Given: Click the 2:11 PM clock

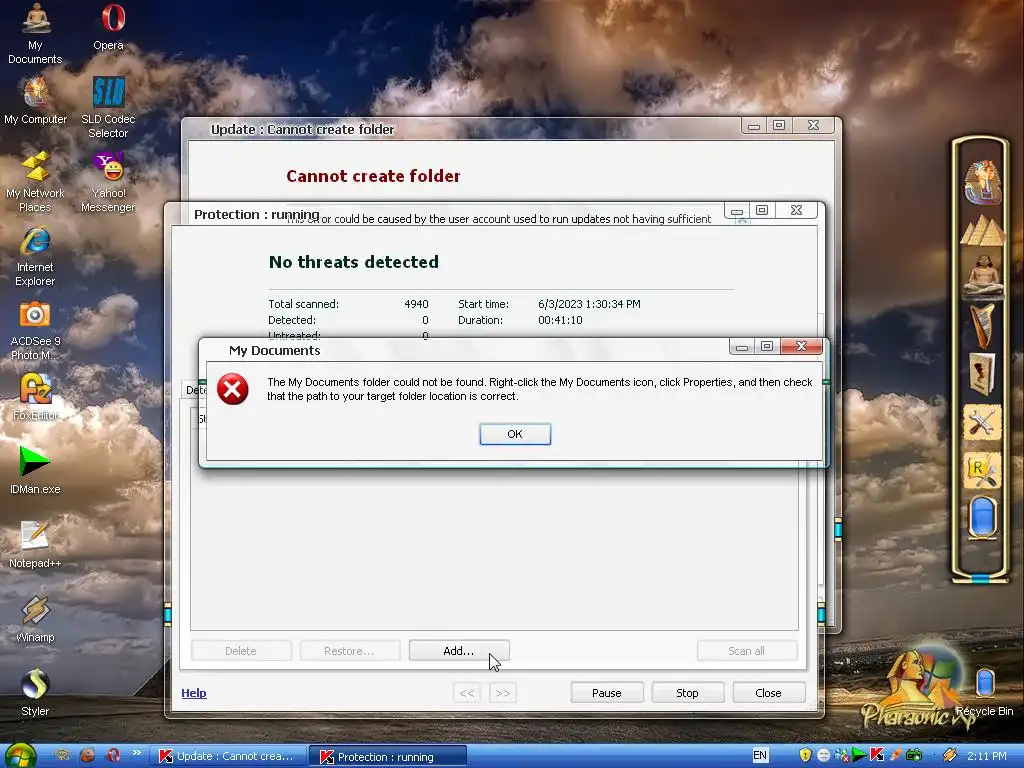Looking at the screenshot, I should coord(987,756).
